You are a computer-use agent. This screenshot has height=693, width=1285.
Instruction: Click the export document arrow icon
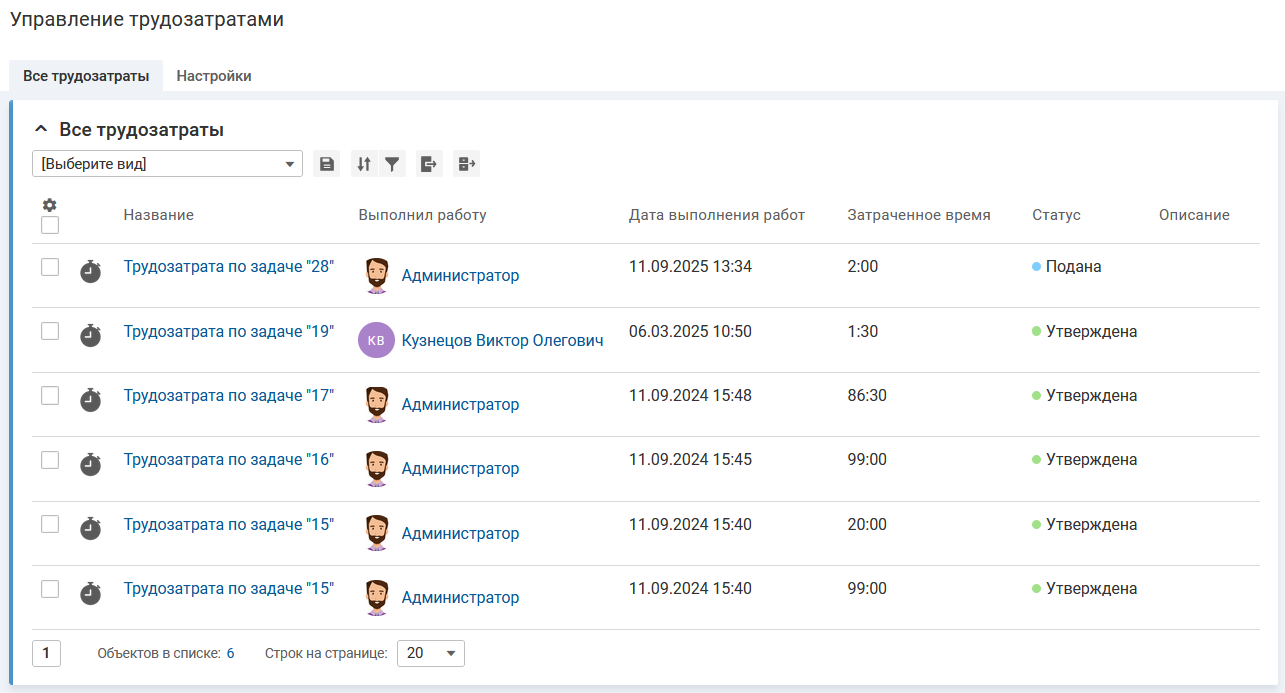tap(429, 164)
